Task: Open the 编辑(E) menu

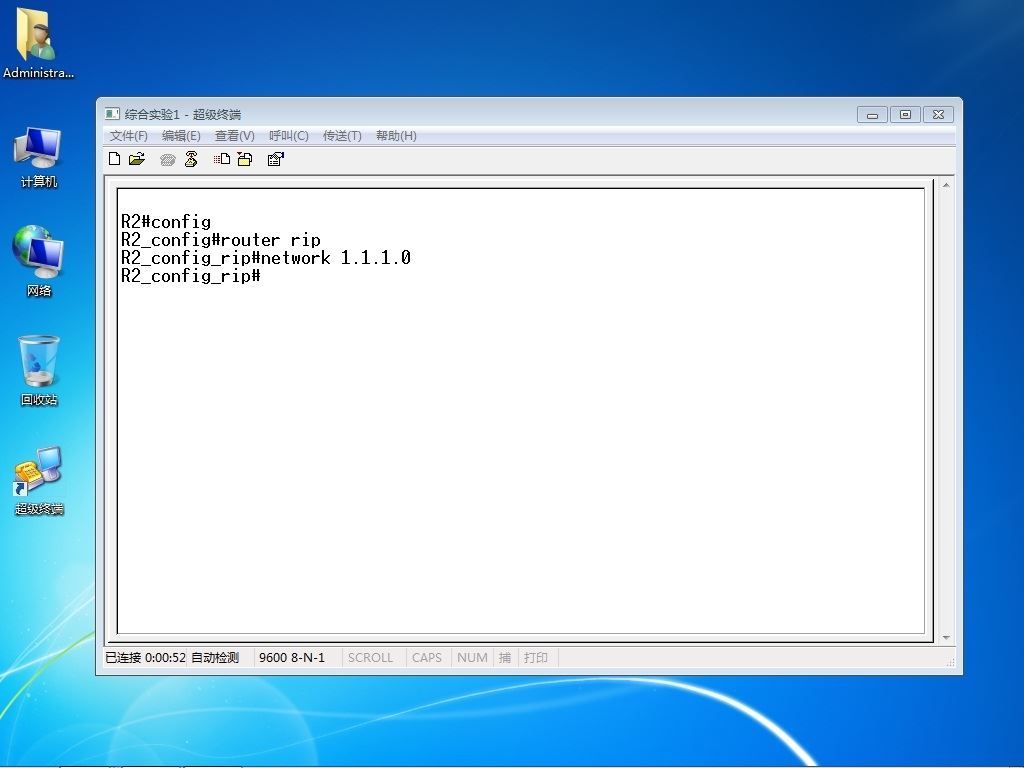Action: (x=181, y=136)
